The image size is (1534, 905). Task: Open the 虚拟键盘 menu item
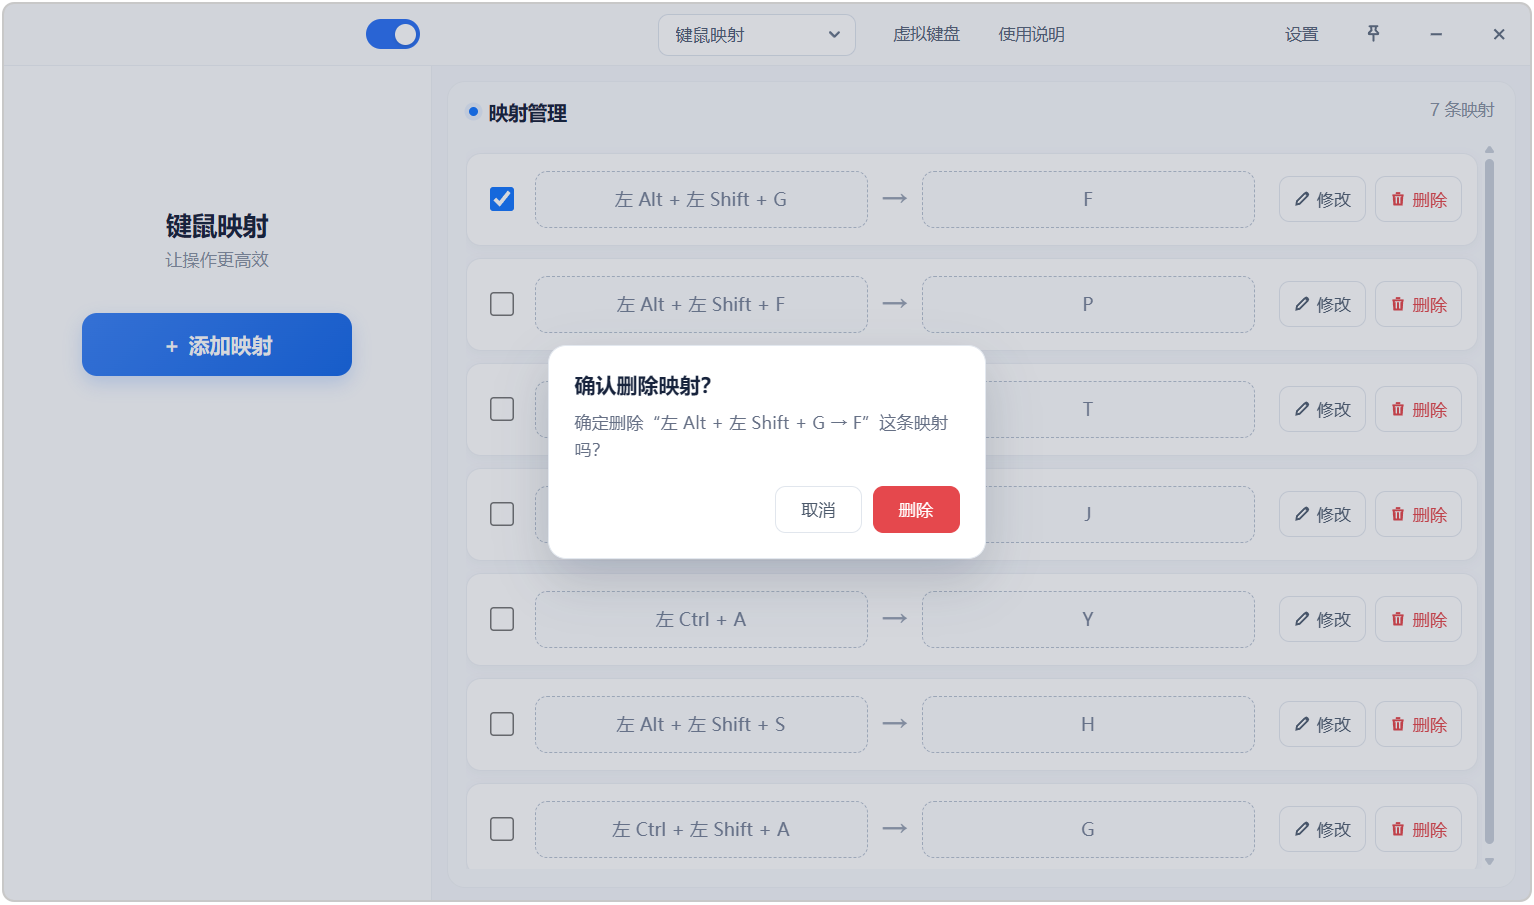pyautogui.click(x=926, y=34)
